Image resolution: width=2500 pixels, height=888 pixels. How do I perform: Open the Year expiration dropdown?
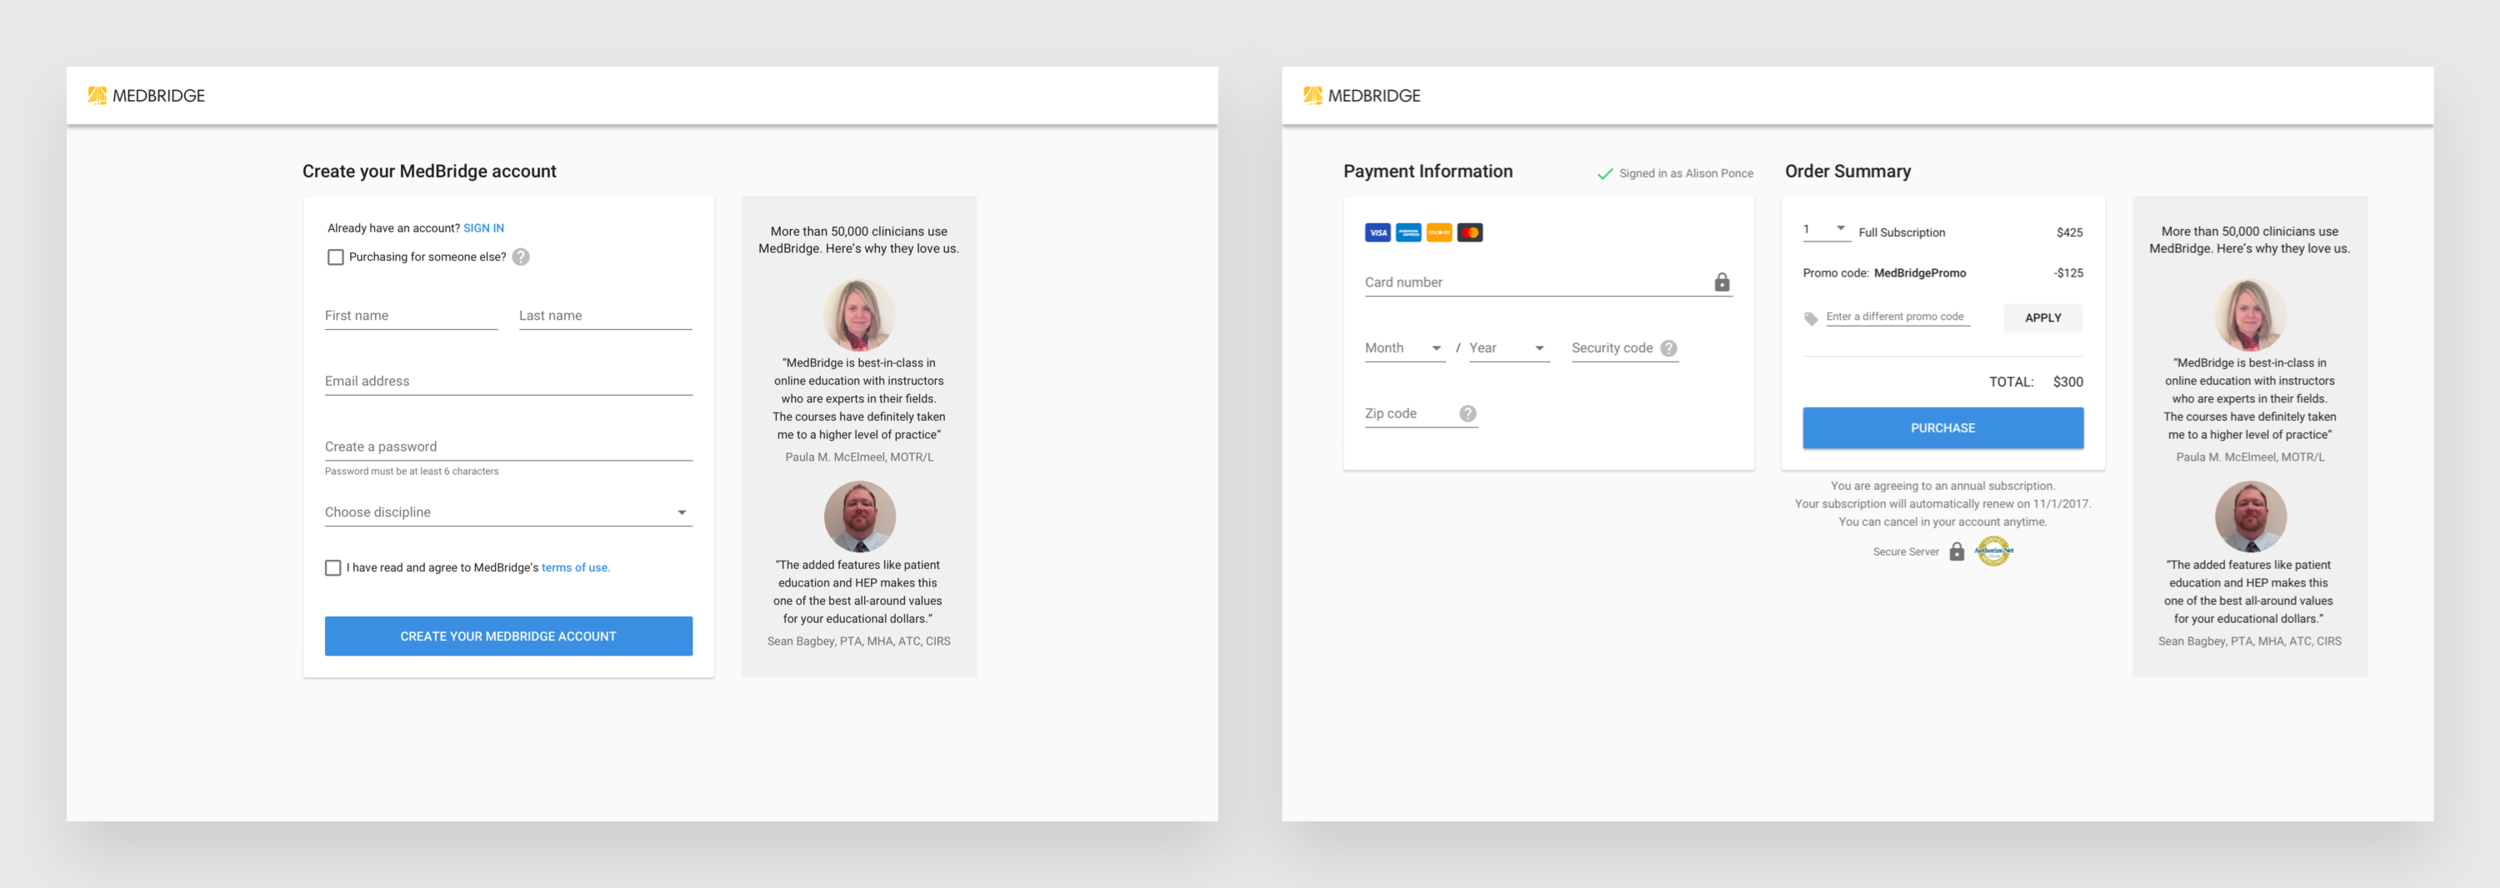point(1509,348)
